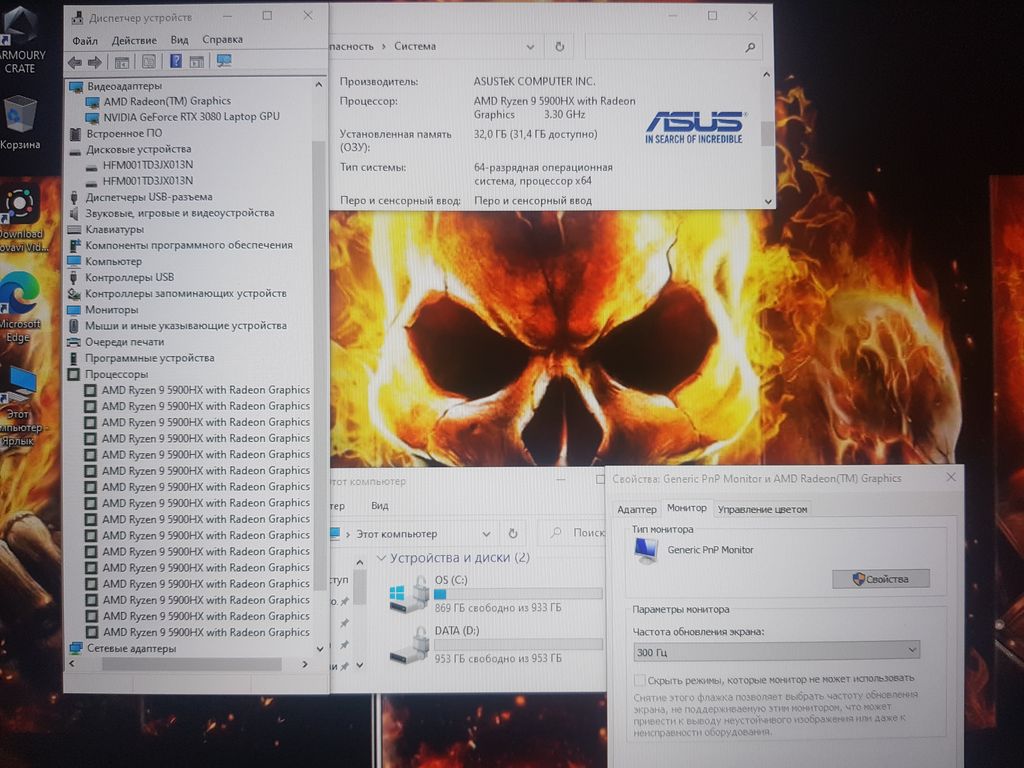Switch to the 'Адаптер' tab
1024x768 pixels.
point(637,509)
